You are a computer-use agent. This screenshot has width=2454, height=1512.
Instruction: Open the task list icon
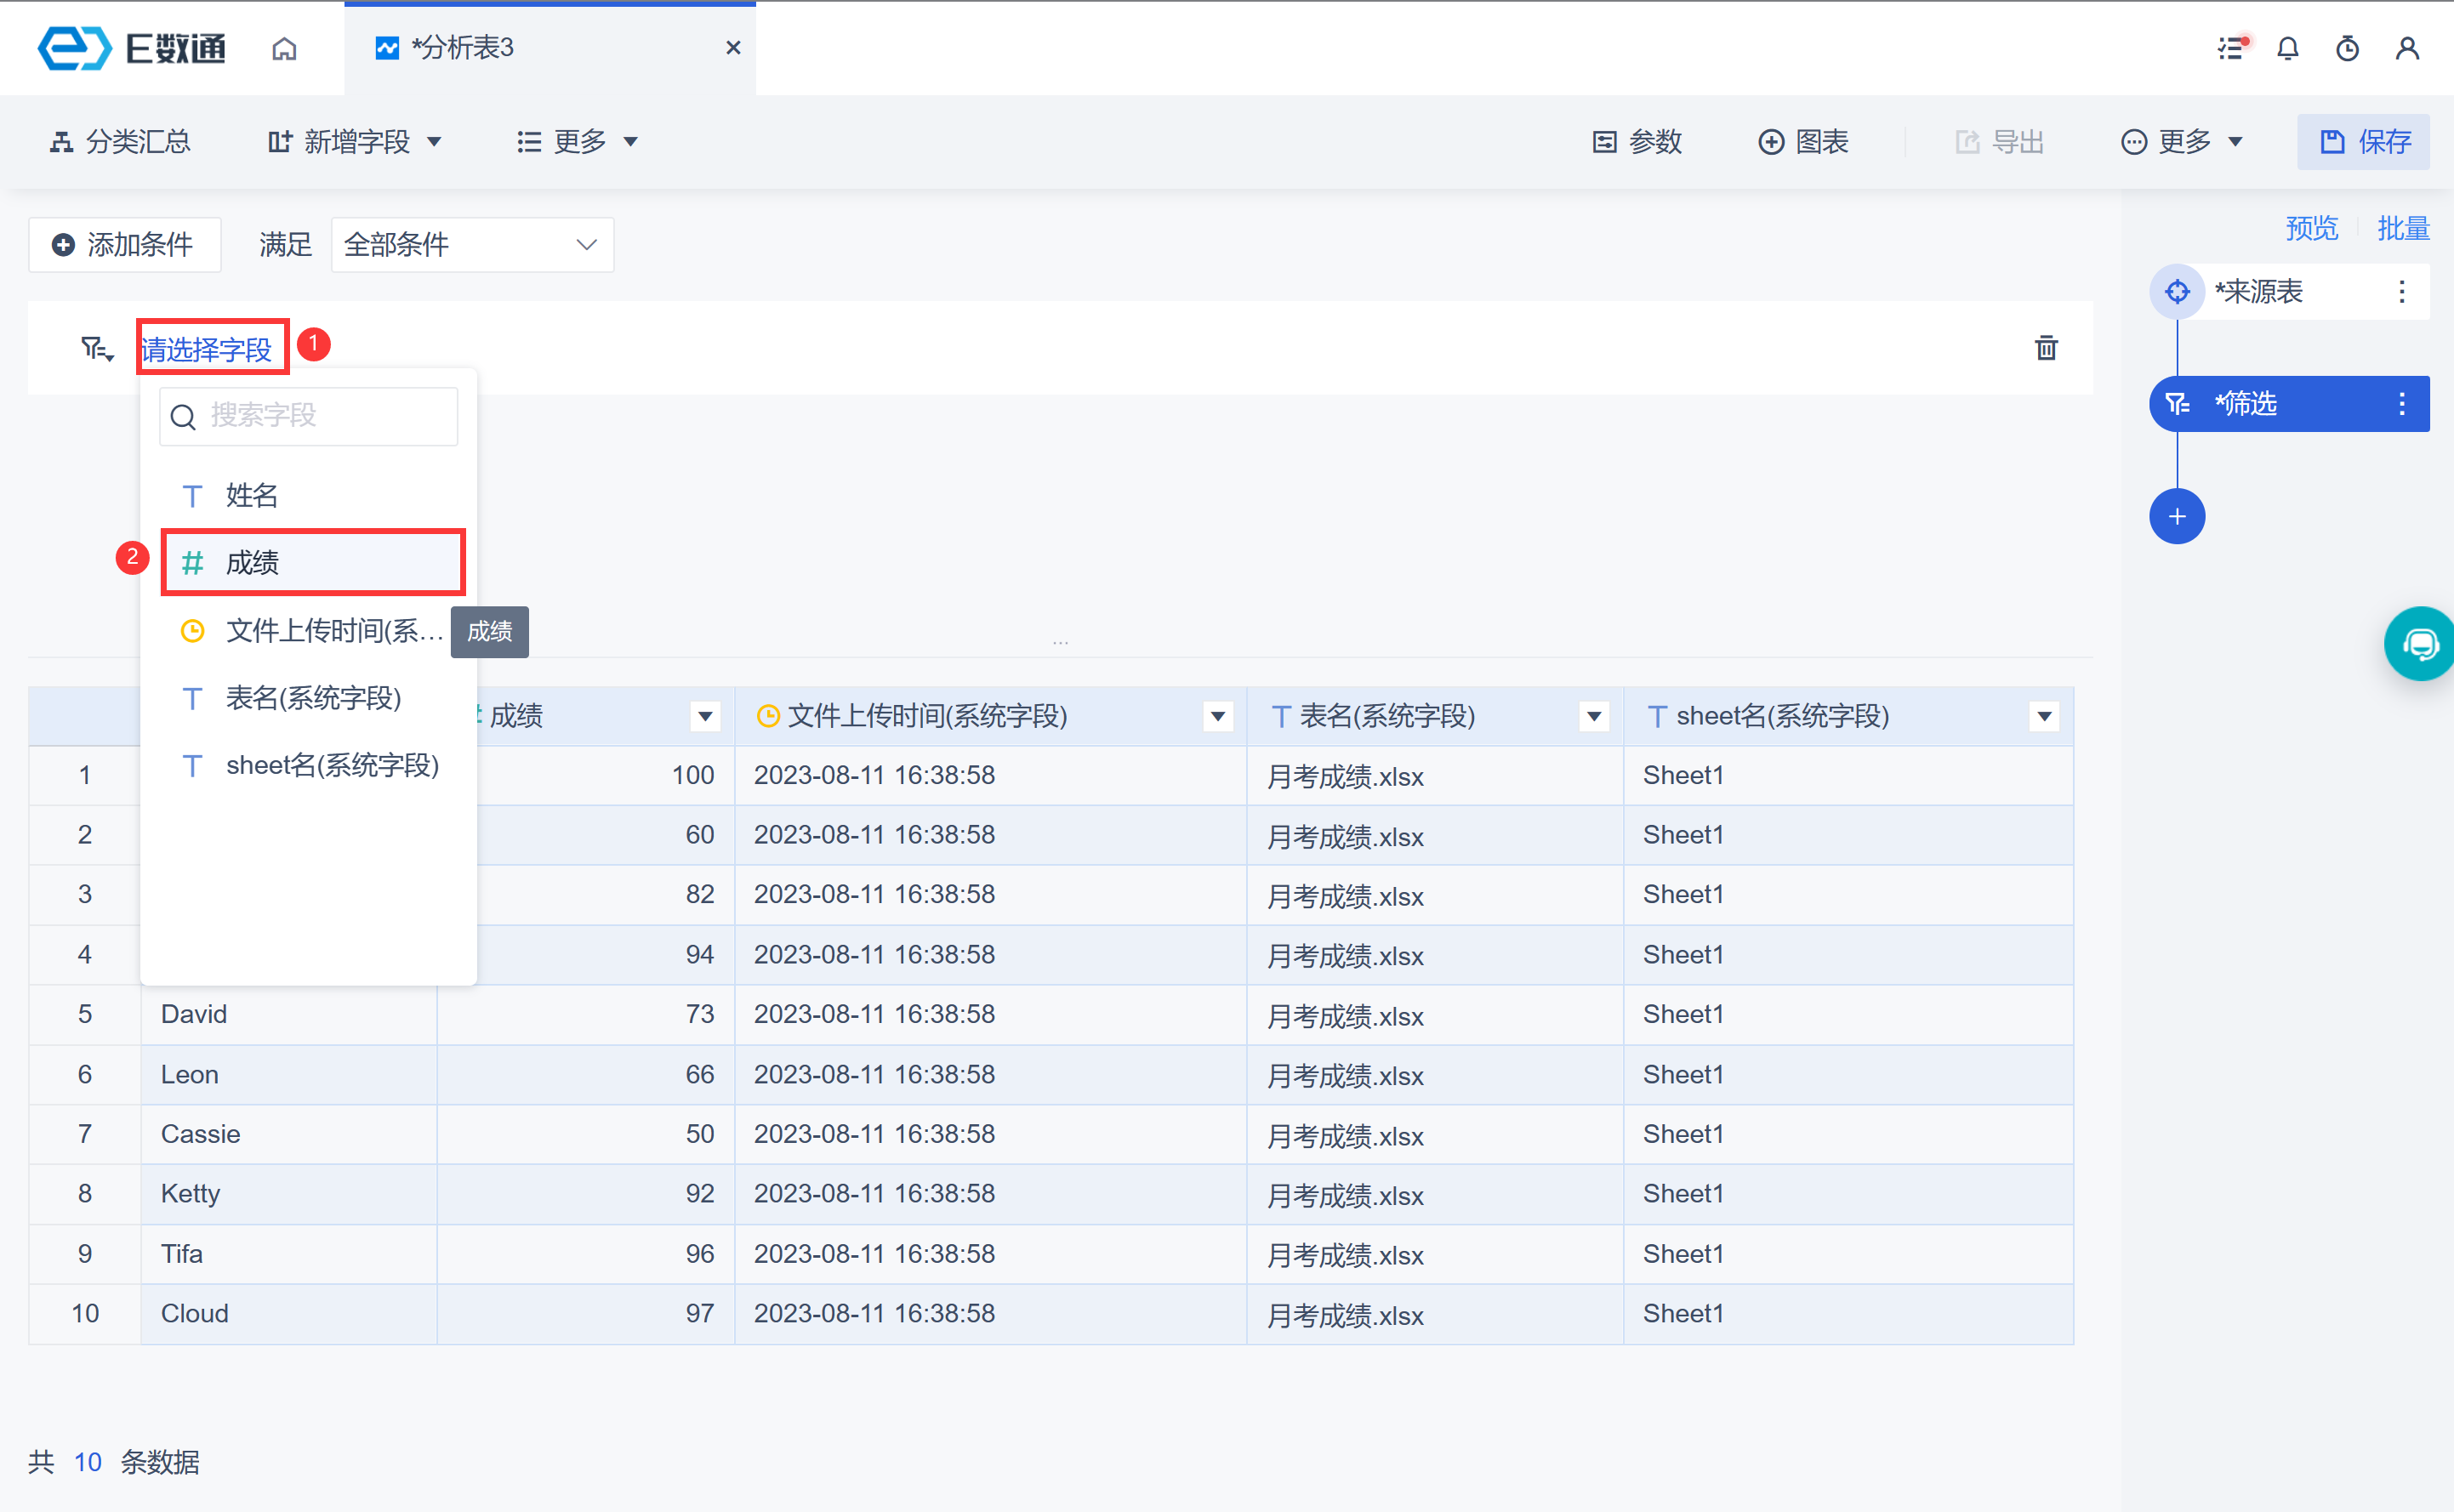coord(2231,48)
